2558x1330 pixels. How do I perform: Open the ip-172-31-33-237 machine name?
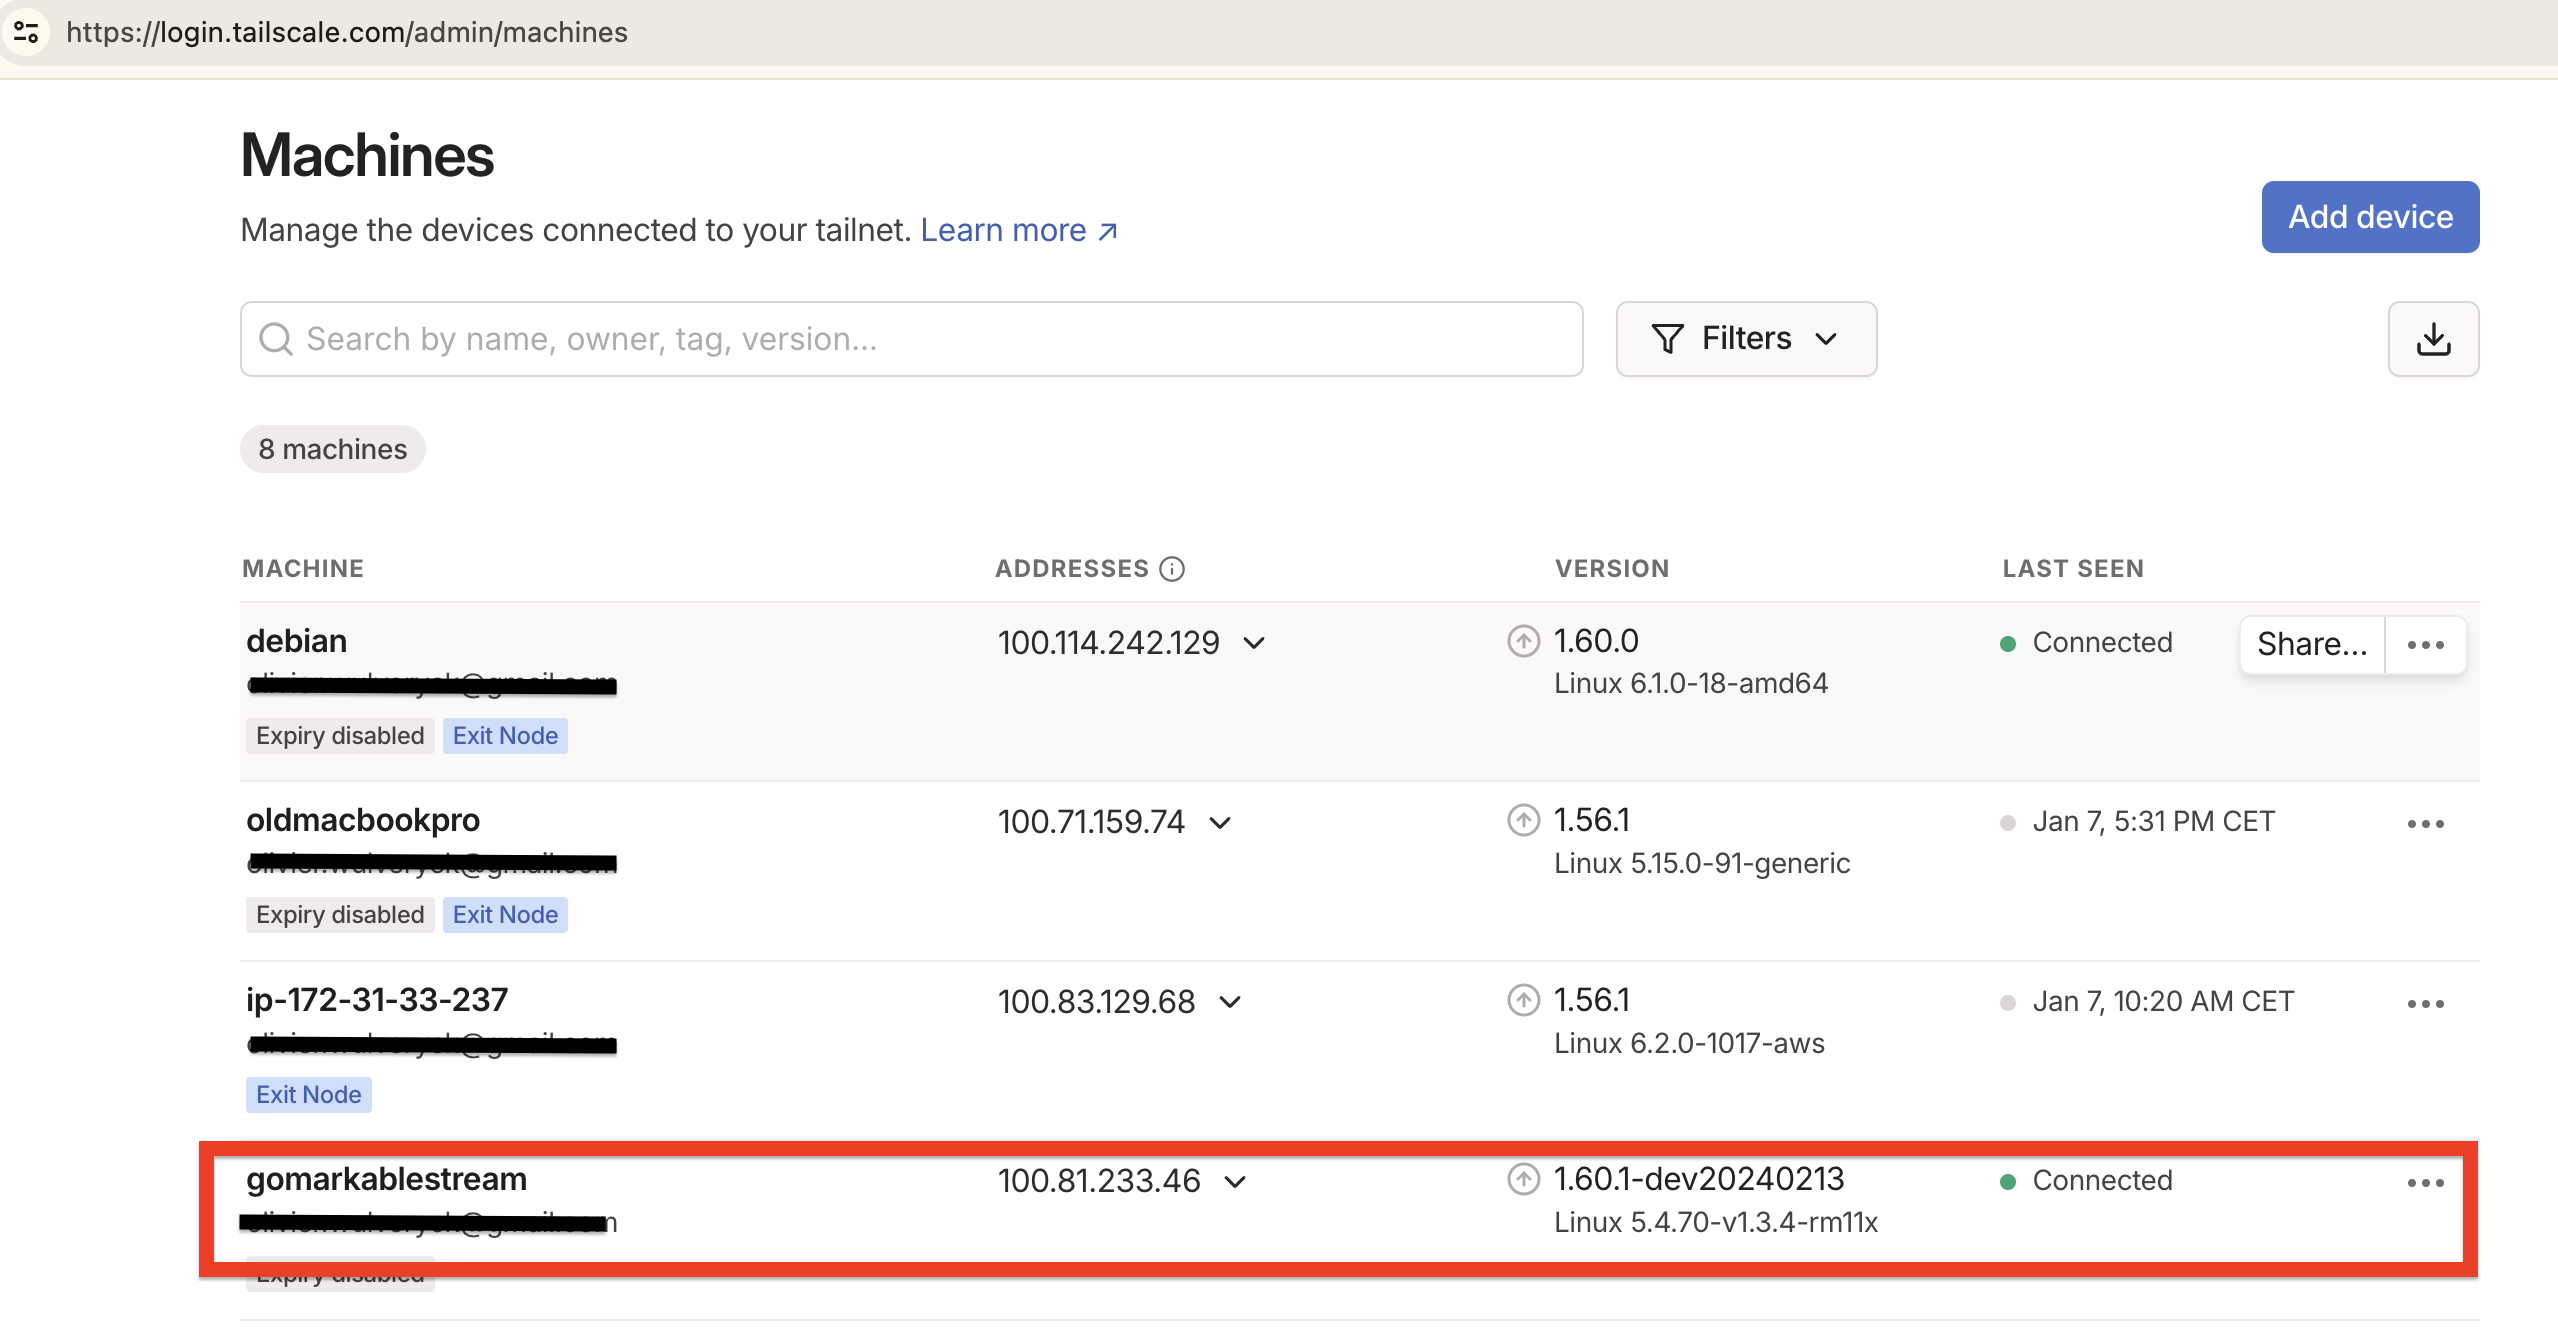pos(377,1000)
